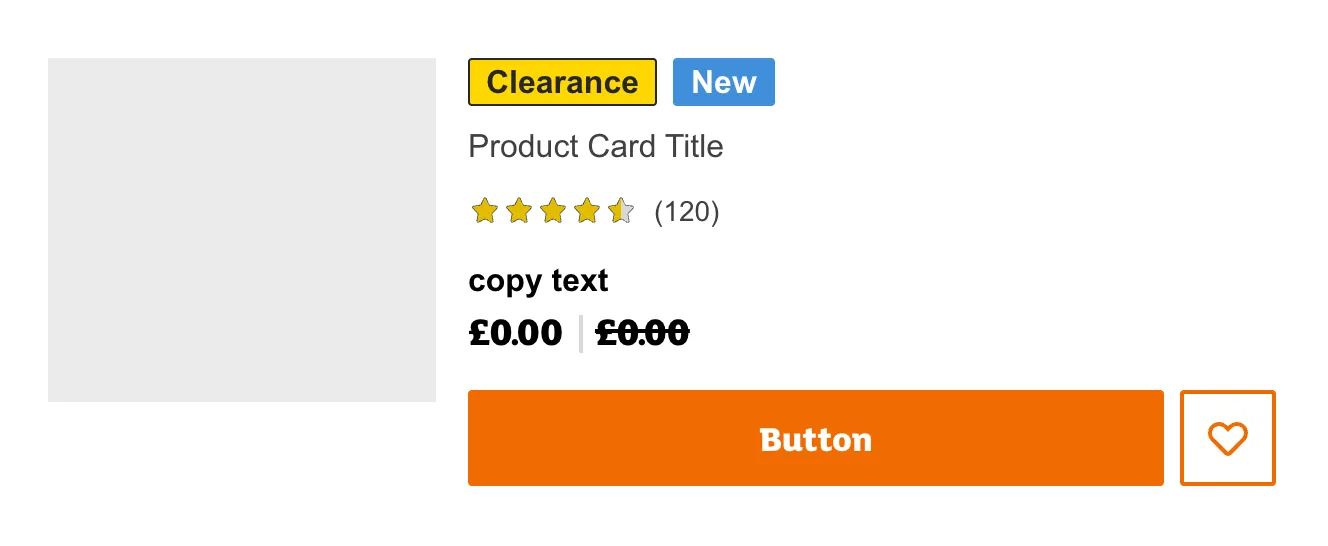Click the fourth rating star
The width and height of the screenshot is (1328, 546).
pyautogui.click(x=587, y=211)
